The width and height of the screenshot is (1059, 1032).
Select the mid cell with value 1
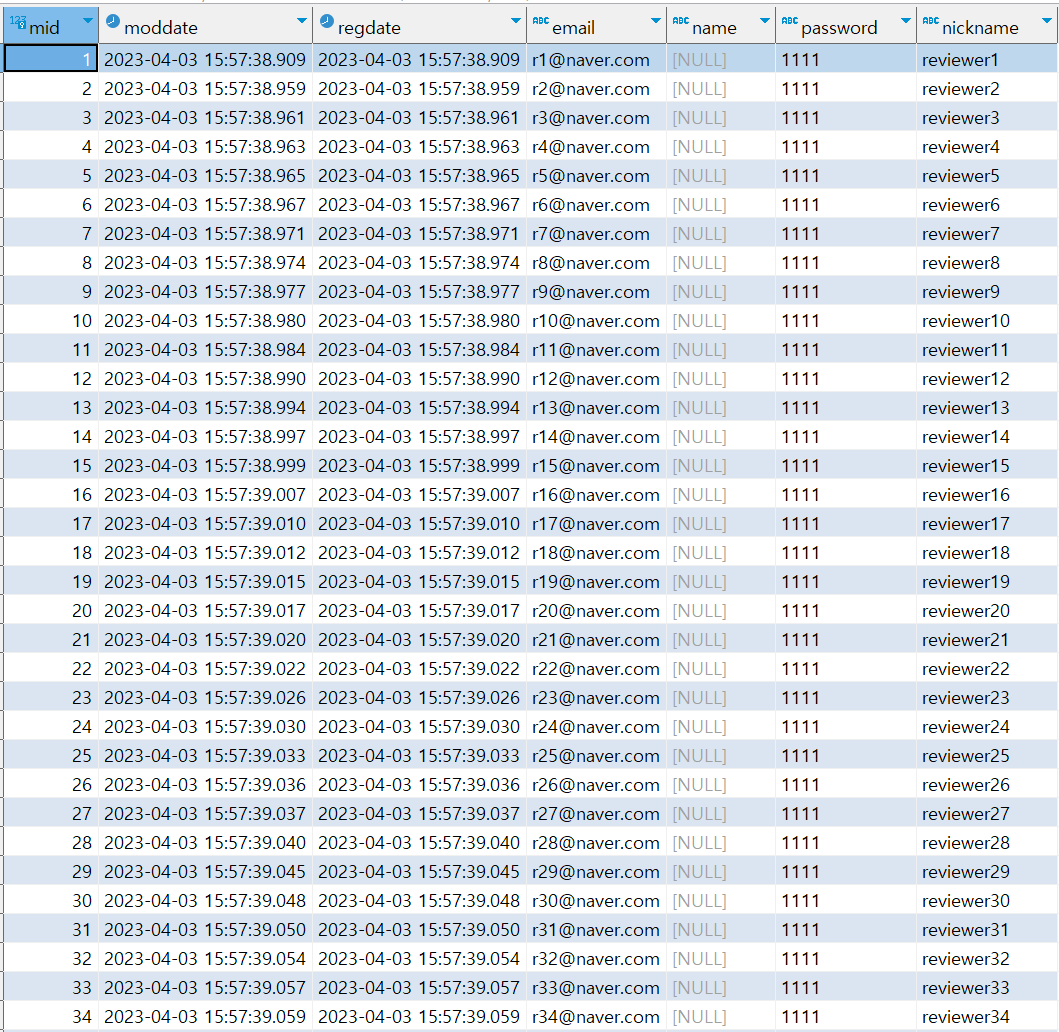tap(51, 59)
